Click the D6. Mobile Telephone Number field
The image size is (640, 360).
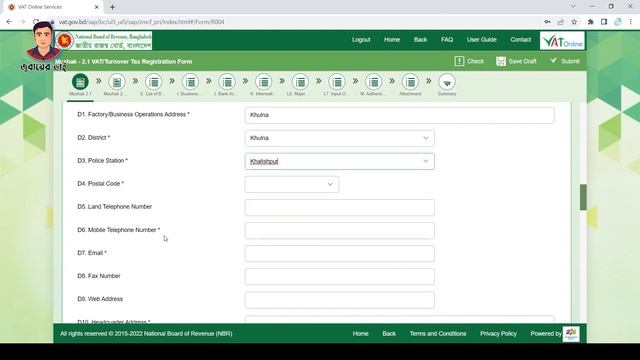(340, 231)
